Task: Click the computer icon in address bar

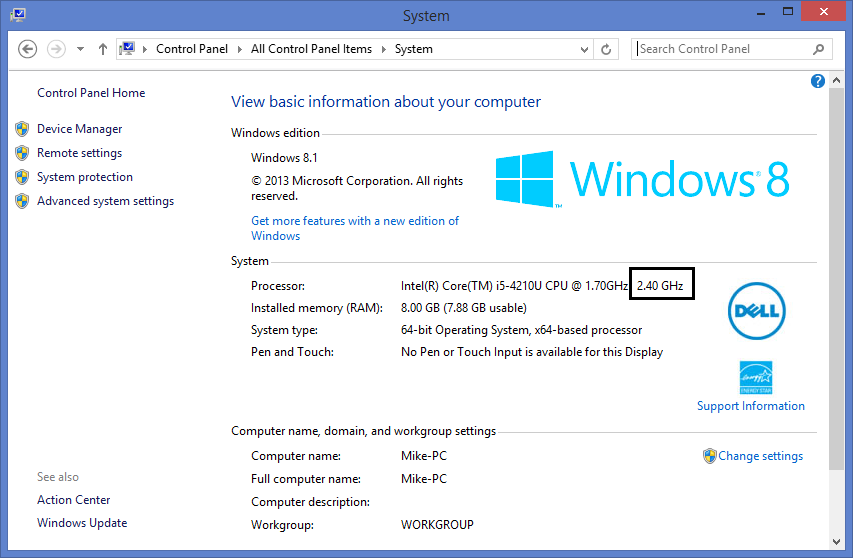Action: [127, 49]
